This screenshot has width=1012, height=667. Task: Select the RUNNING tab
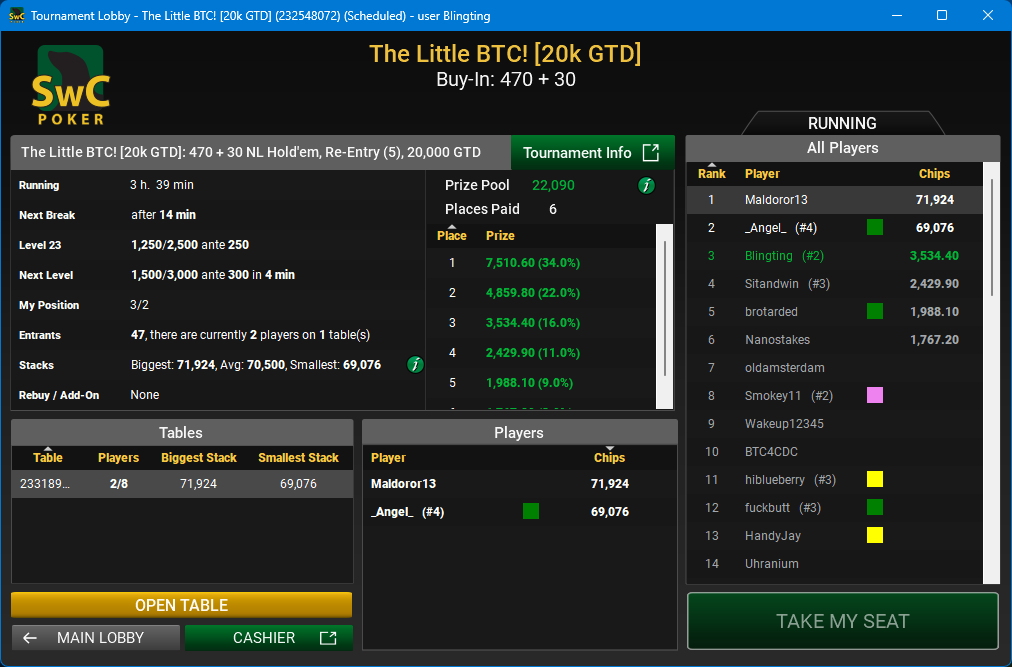pos(842,123)
